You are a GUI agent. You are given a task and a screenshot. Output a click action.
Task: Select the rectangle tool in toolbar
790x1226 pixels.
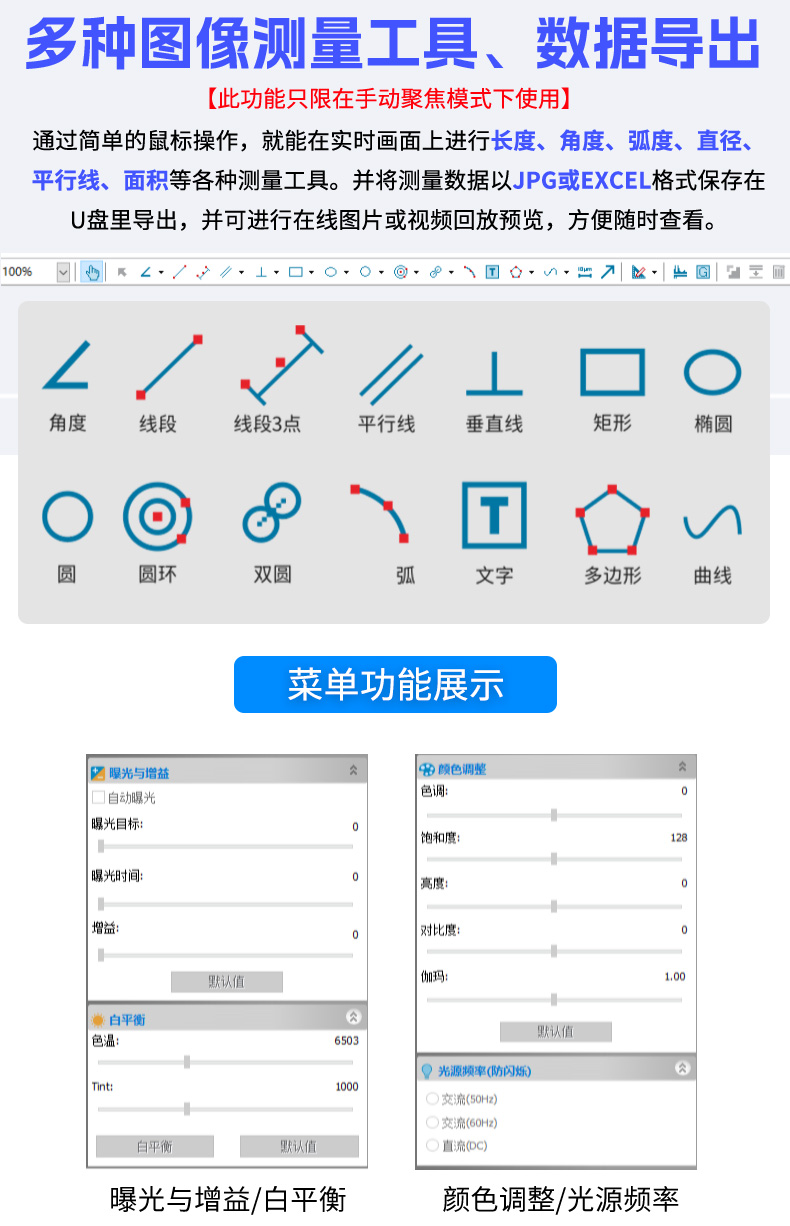tap(296, 272)
